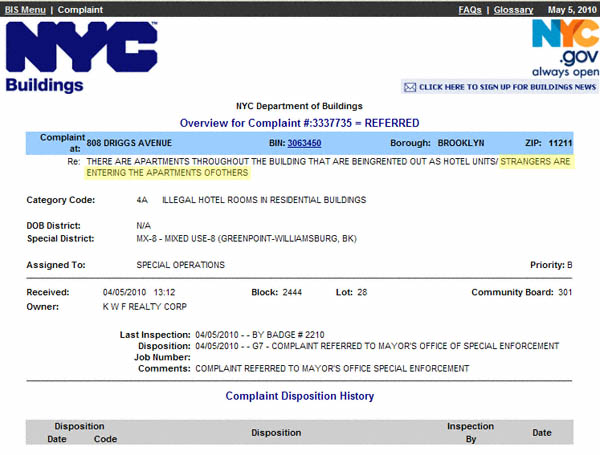The height and width of the screenshot is (455, 600).
Task: Click the NYC Buildings logo
Action: pyautogui.click(x=81, y=57)
